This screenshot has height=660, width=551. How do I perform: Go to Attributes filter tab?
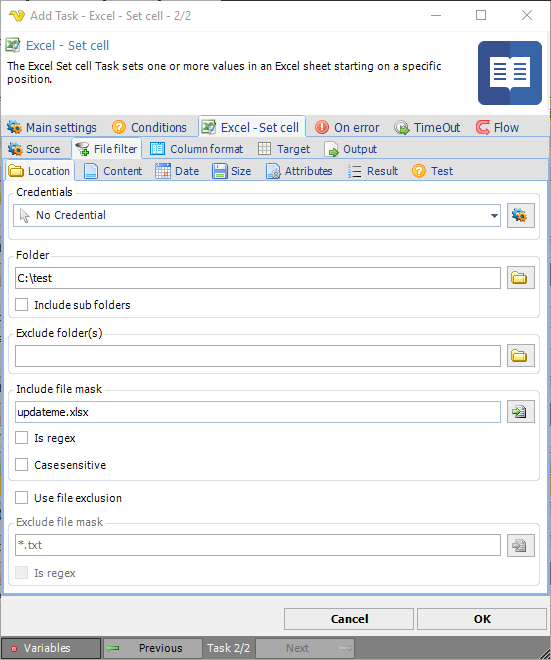pos(299,171)
